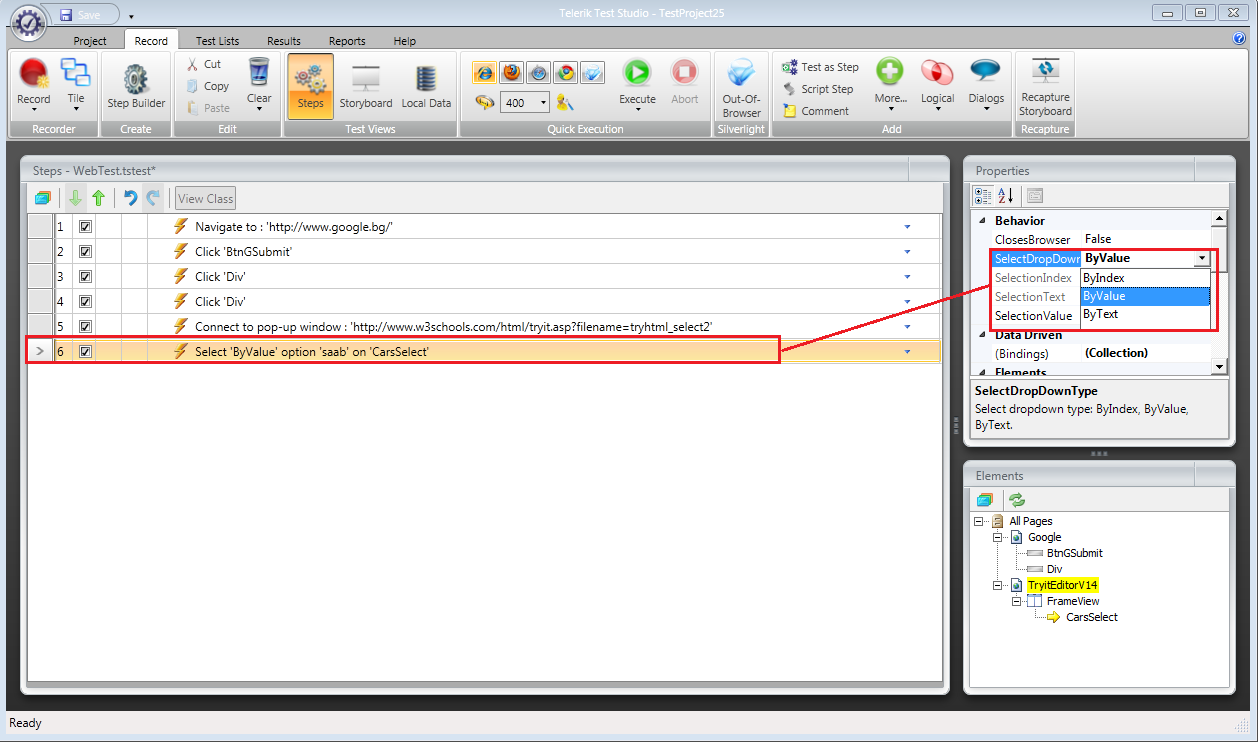Open the Test Lists tab
The height and width of the screenshot is (742, 1258).
click(x=217, y=41)
